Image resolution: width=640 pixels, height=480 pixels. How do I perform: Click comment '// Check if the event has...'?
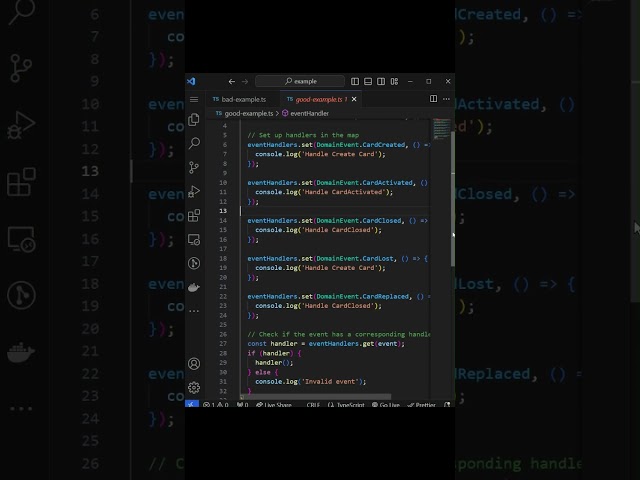click(338, 334)
